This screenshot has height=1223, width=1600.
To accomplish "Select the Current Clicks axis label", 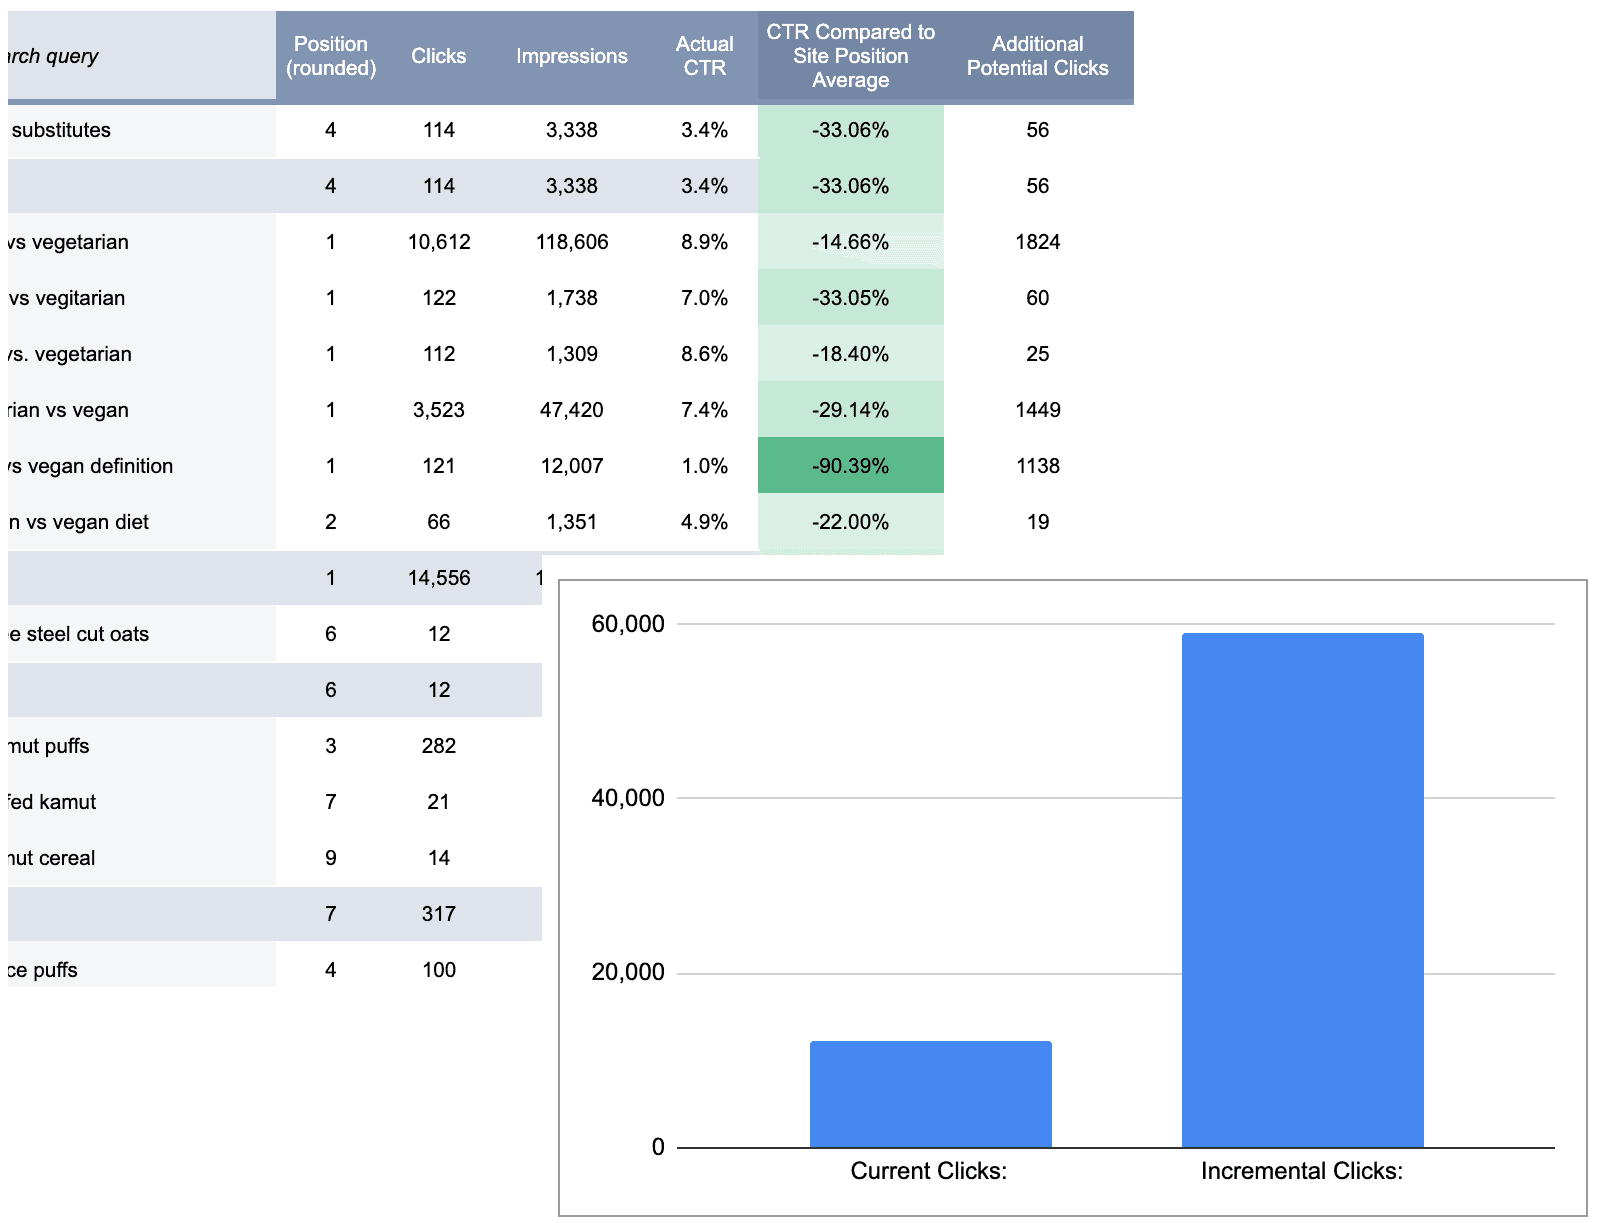I will (930, 1171).
